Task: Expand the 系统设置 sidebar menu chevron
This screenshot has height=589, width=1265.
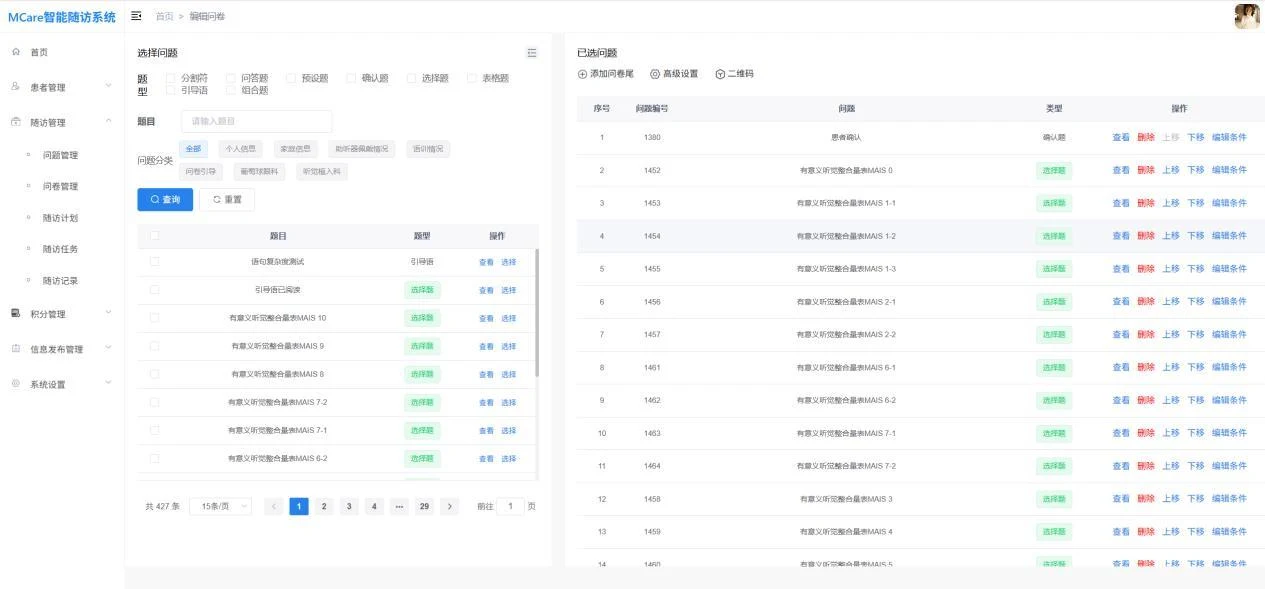Action: pyautogui.click(x=108, y=384)
